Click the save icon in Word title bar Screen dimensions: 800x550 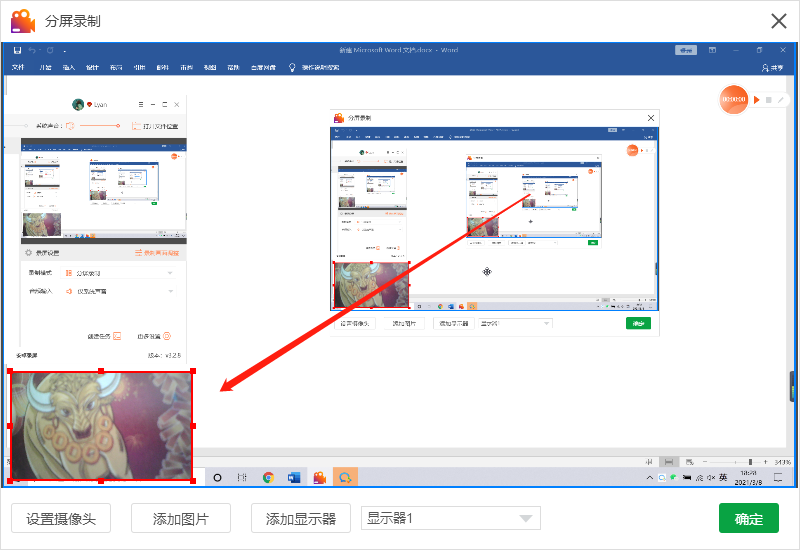point(17,50)
